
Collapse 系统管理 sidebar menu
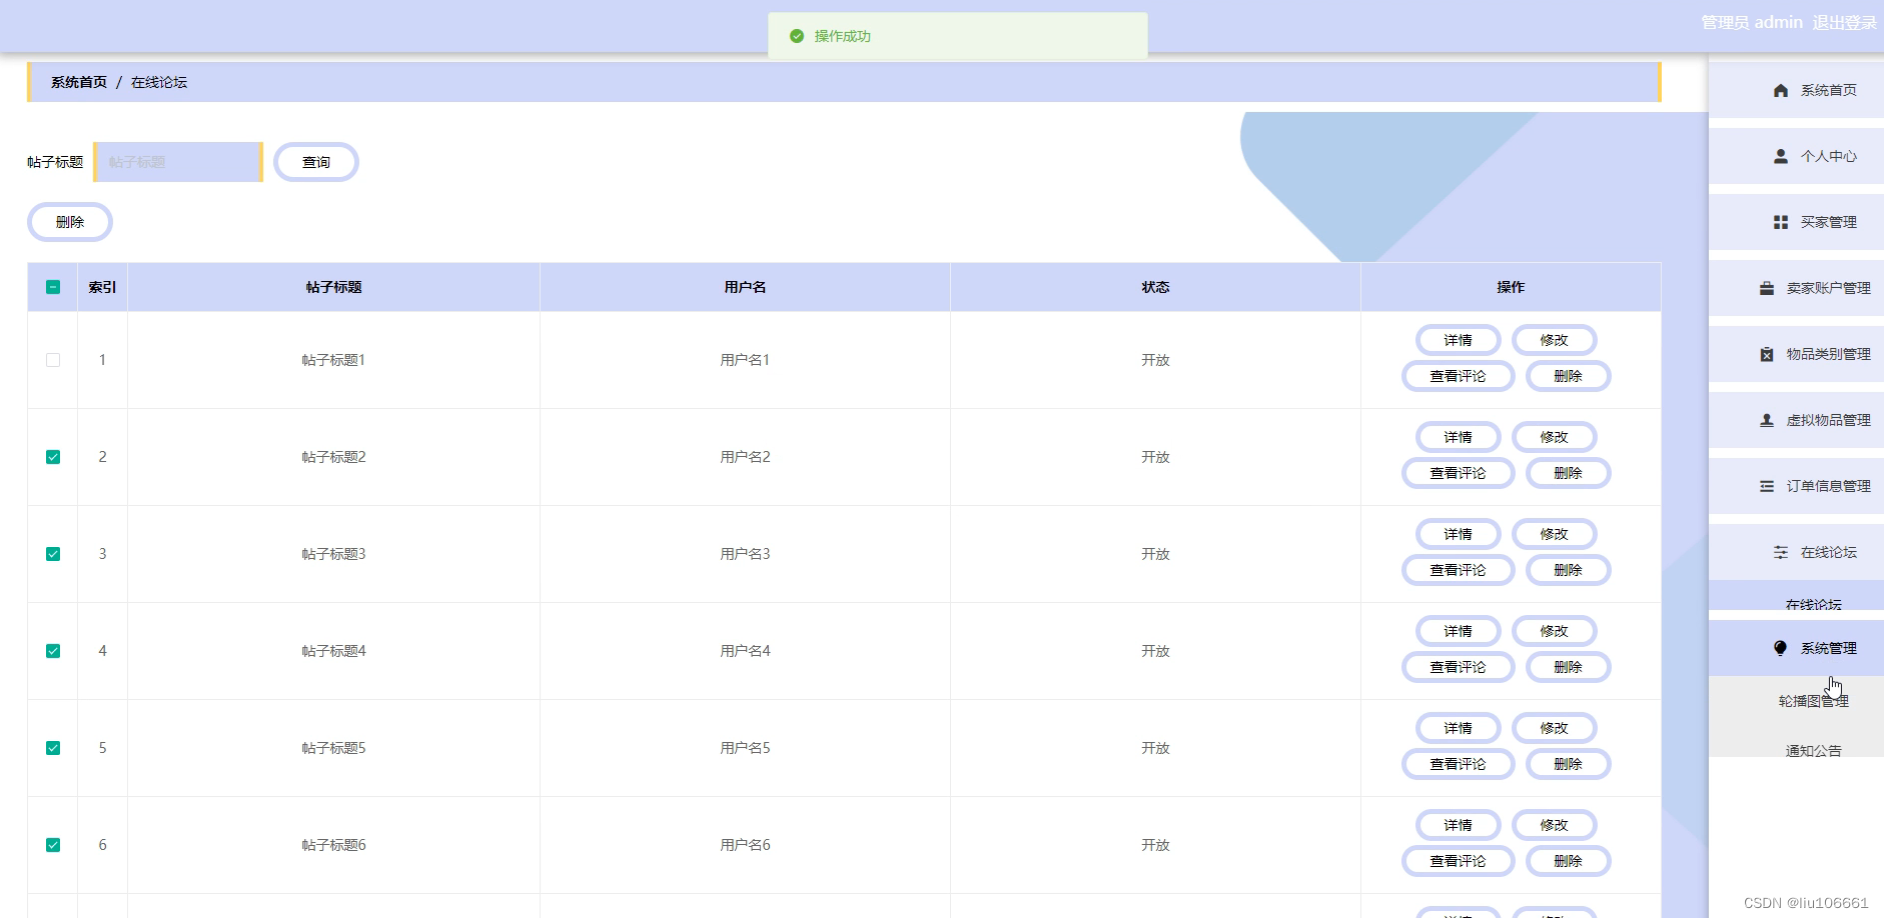1796,648
